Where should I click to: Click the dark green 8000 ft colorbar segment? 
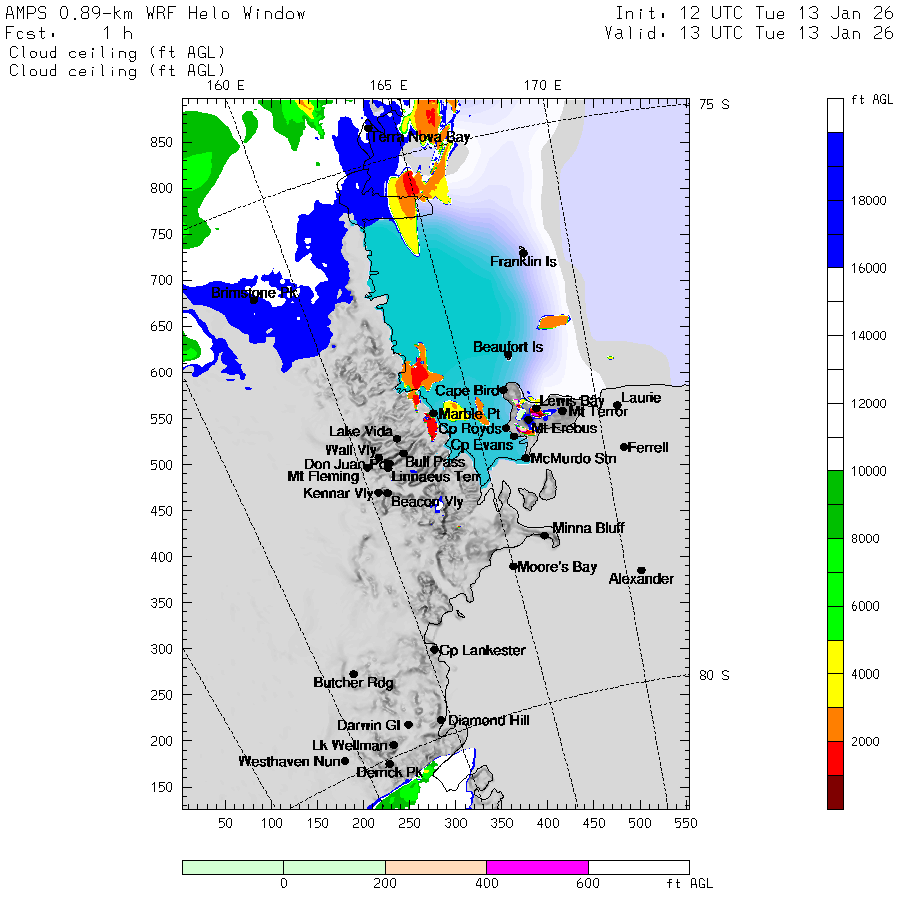click(835, 505)
